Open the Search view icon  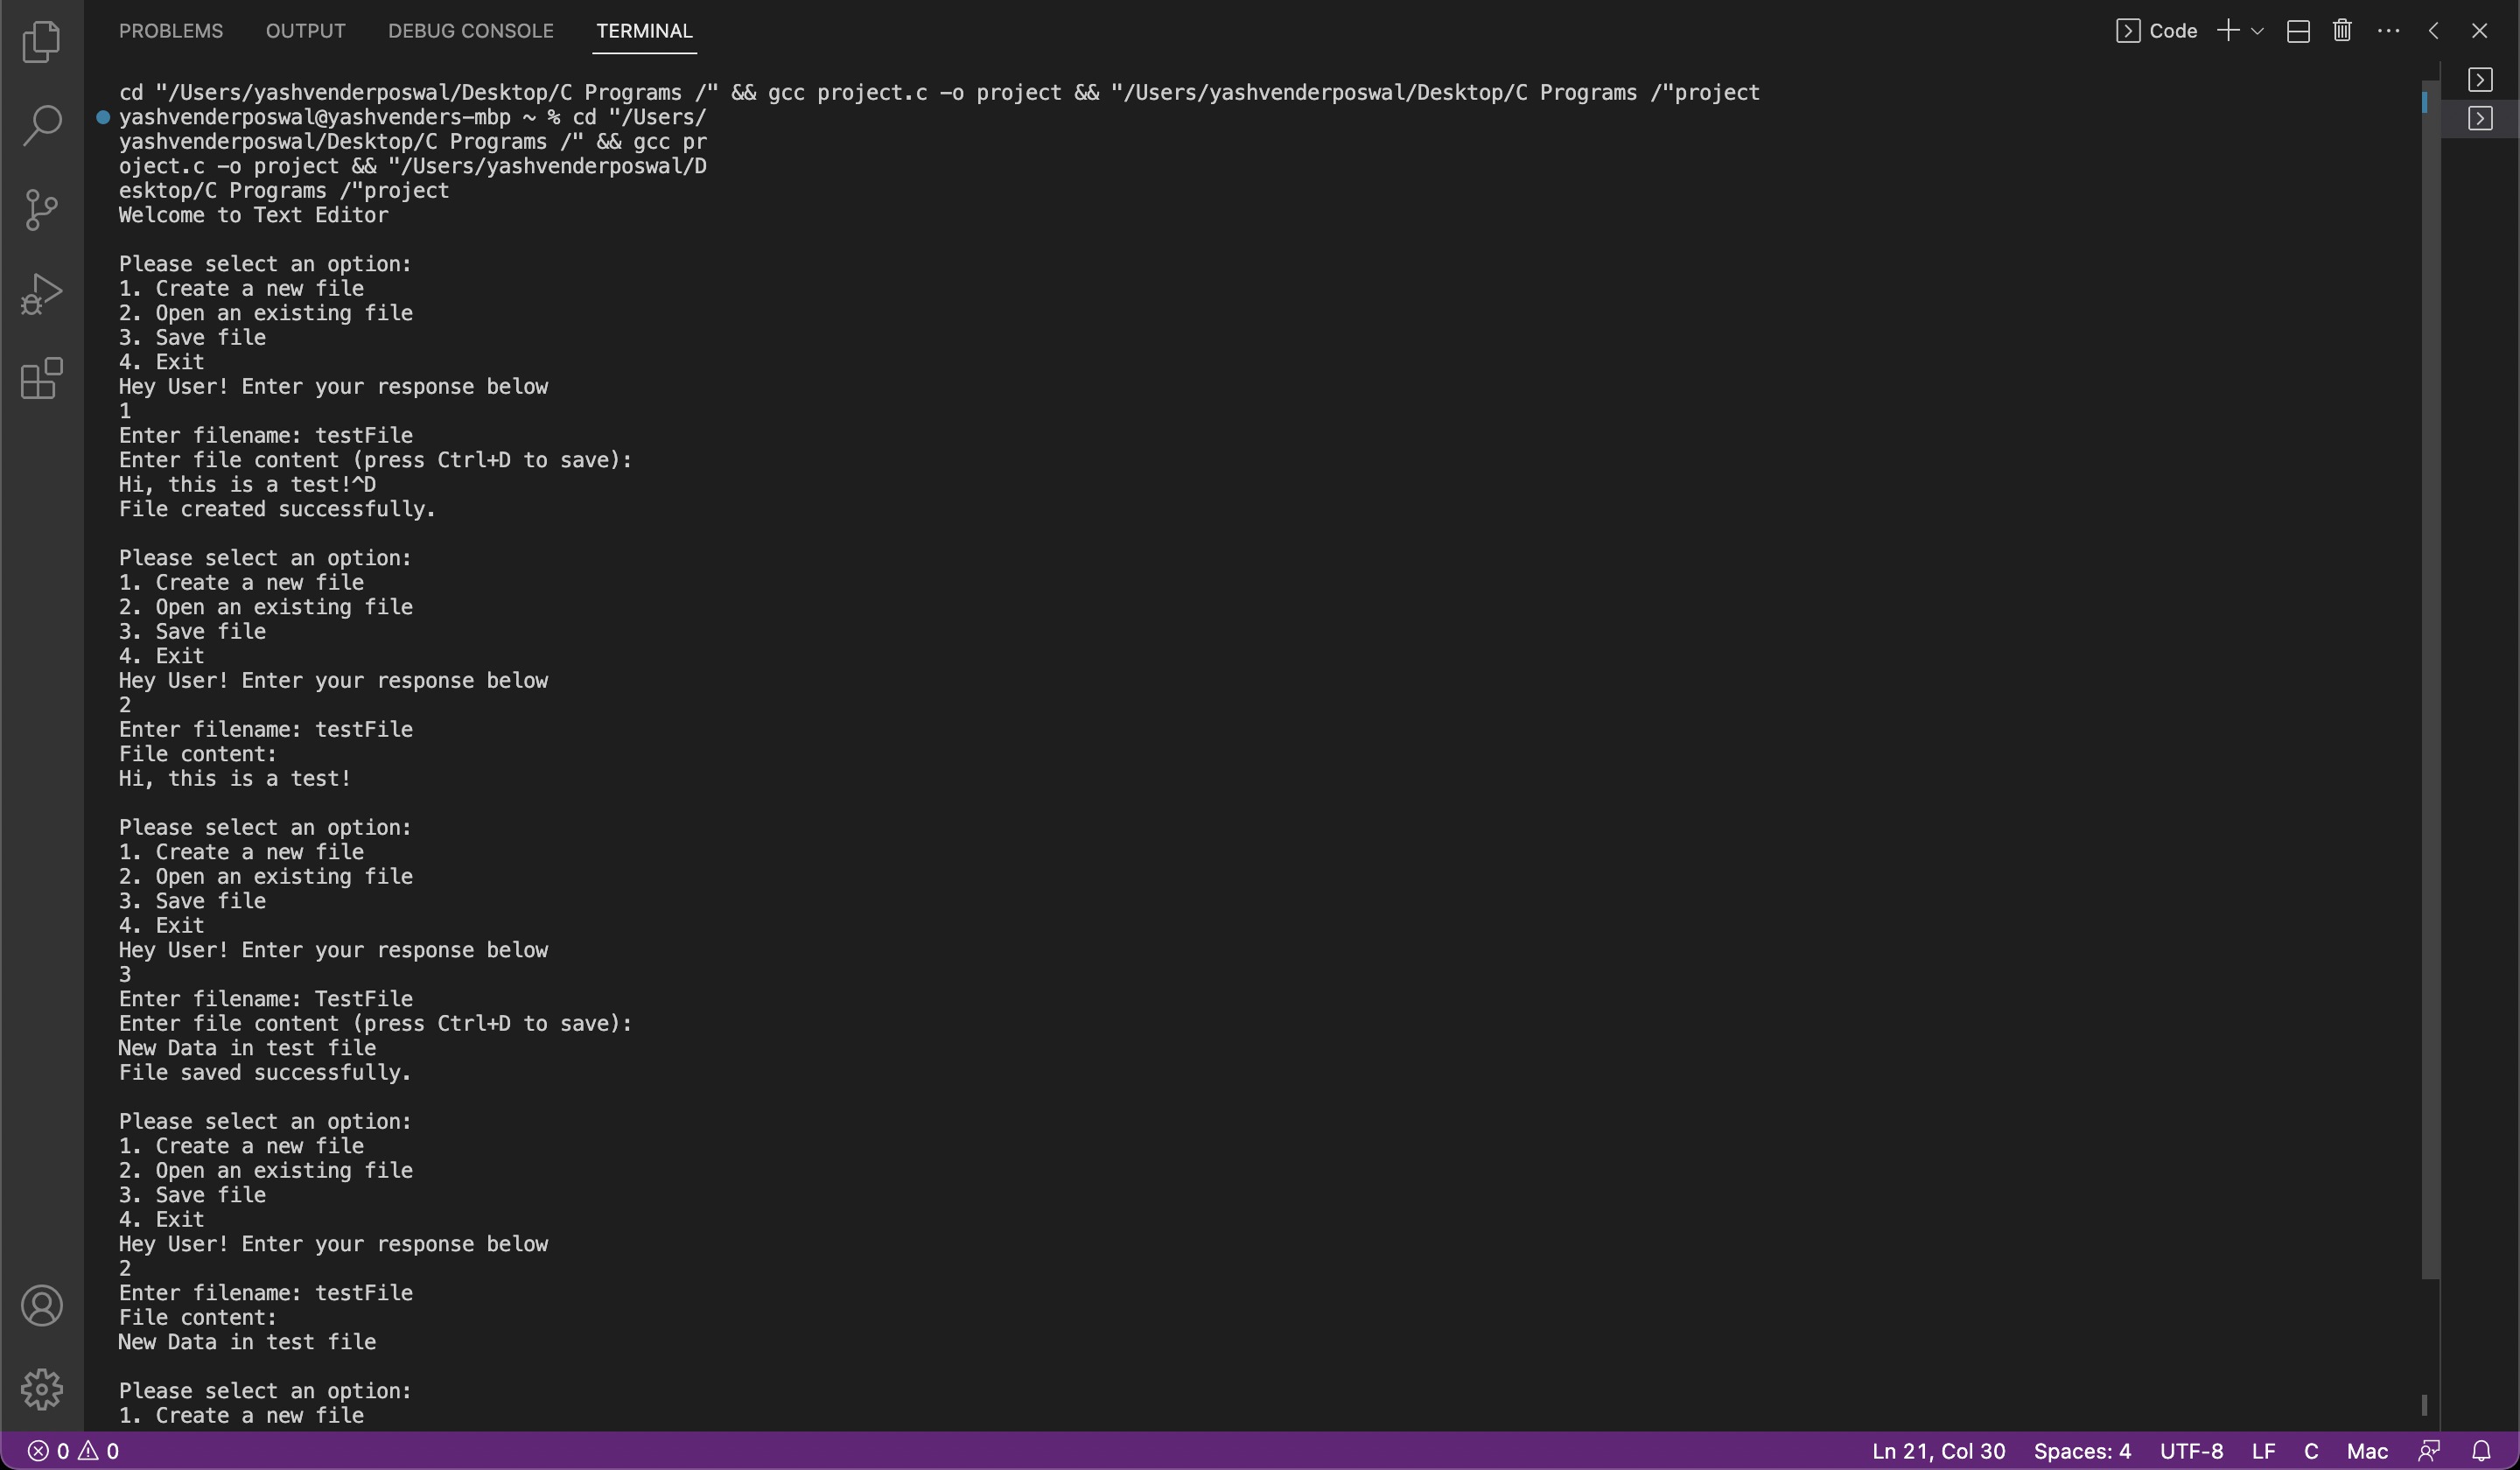(x=41, y=126)
